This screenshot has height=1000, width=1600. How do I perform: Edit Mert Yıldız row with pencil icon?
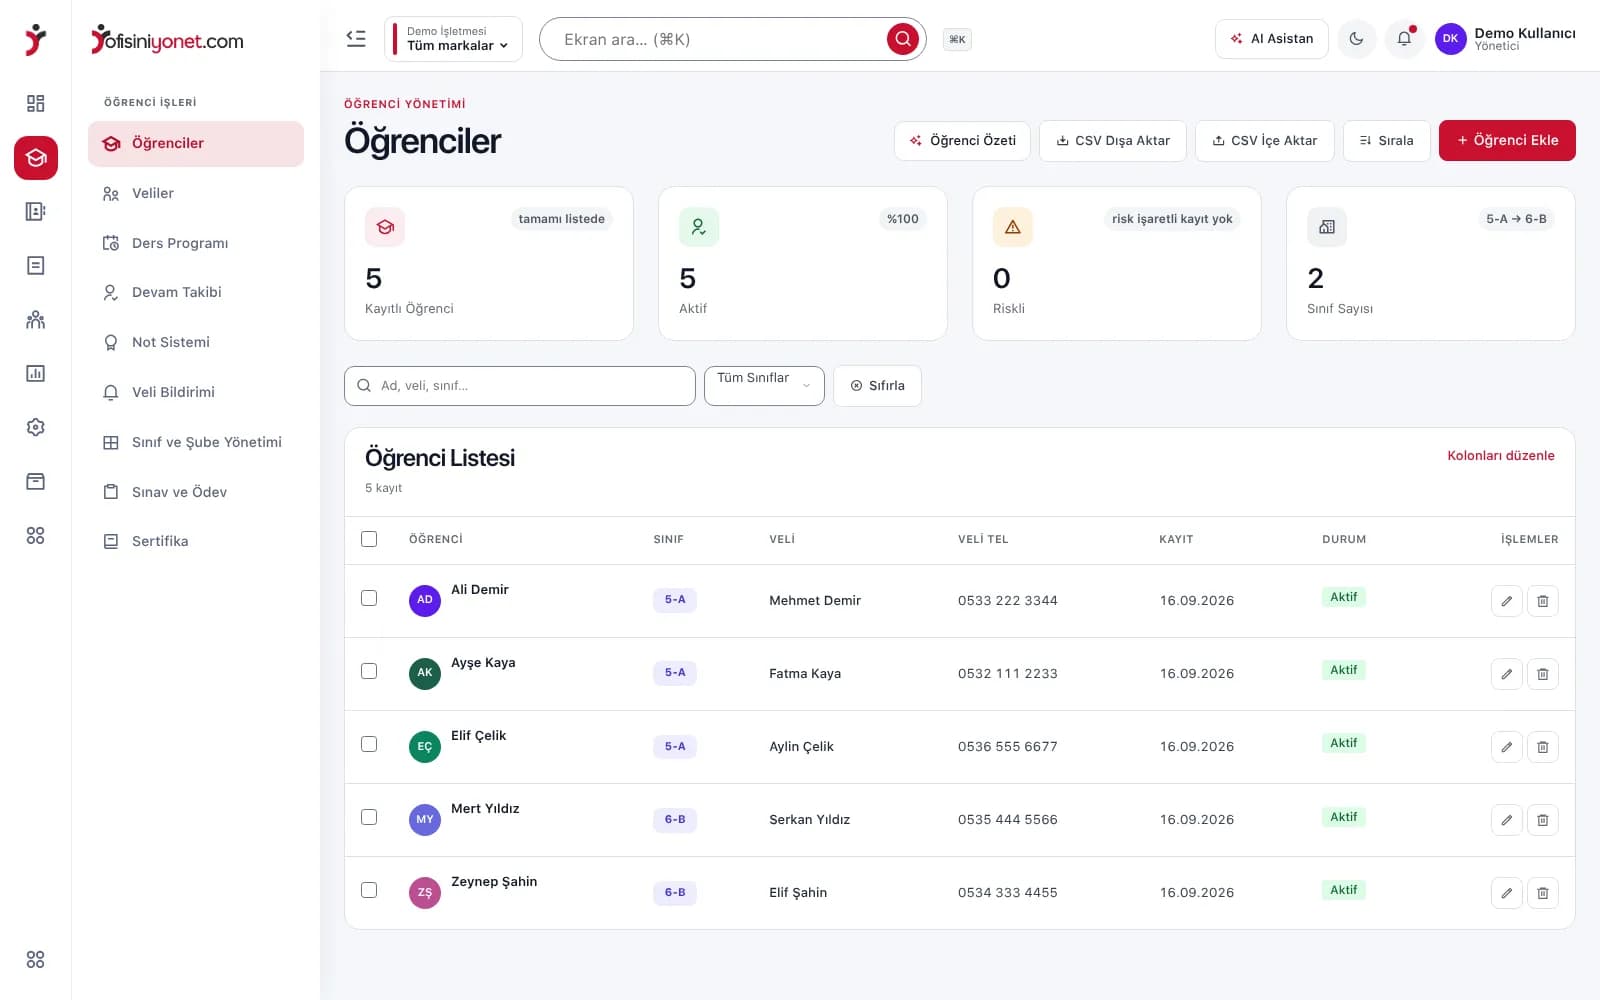[1506, 820]
